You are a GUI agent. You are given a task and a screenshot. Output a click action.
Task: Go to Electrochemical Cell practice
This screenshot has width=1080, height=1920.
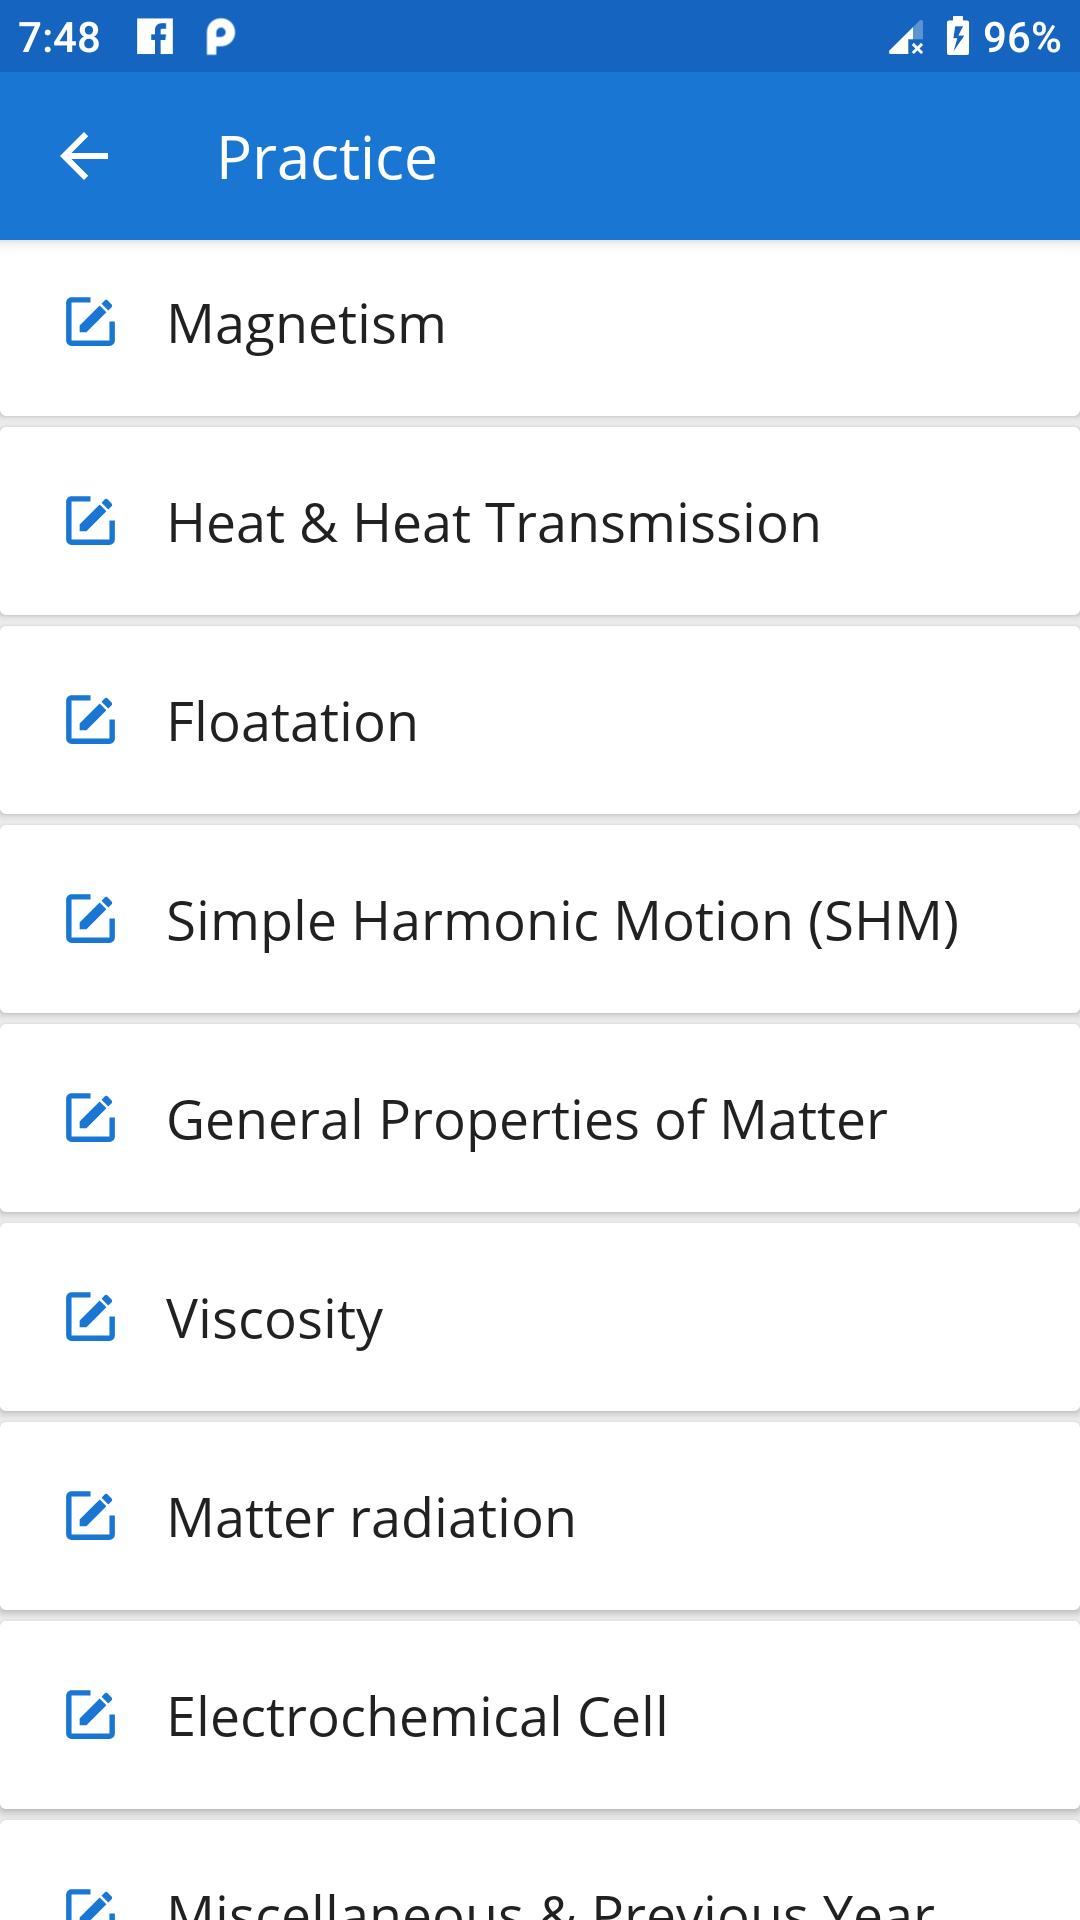[x=417, y=1717]
